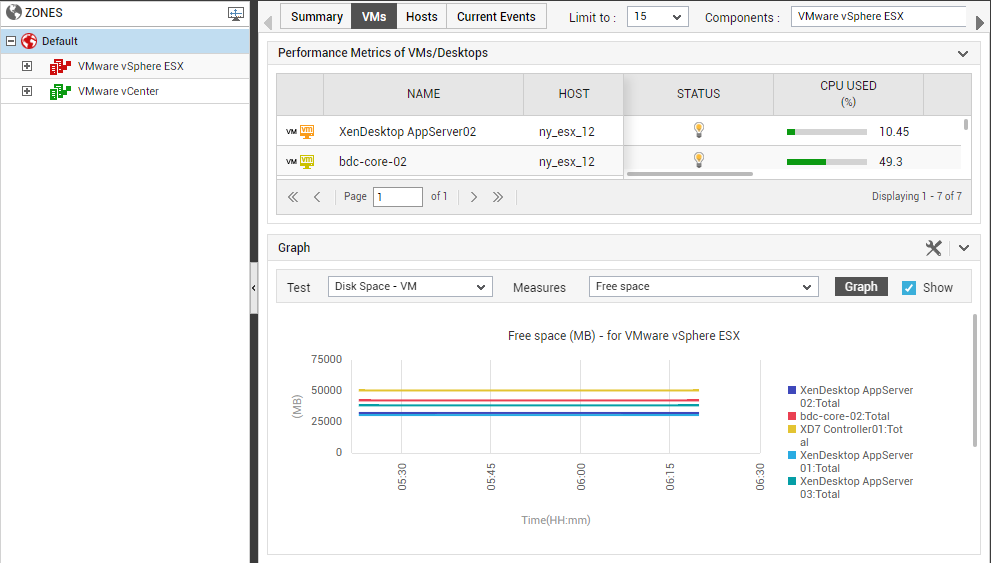
Task: Click teal legend swatch AppServer 03:Total
Action: click(792, 481)
